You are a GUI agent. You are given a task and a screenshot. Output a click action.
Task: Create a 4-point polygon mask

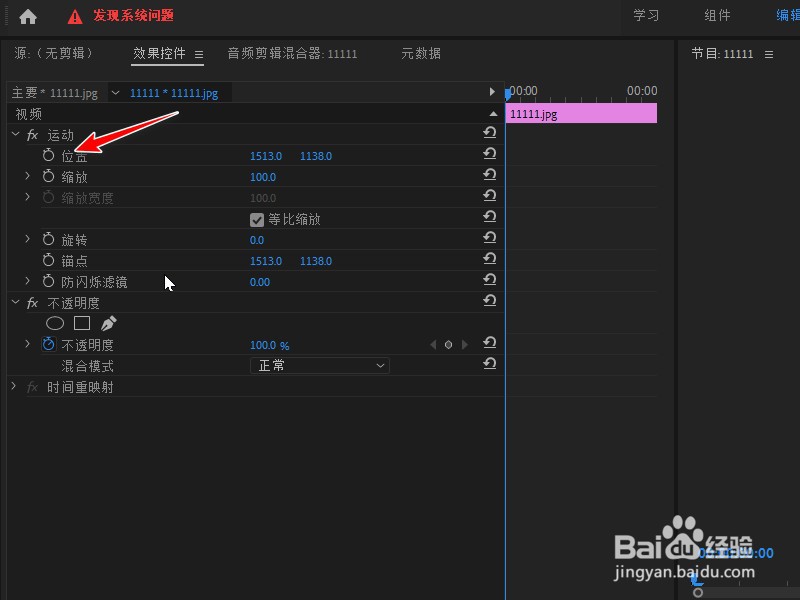click(x=82, y=323)
